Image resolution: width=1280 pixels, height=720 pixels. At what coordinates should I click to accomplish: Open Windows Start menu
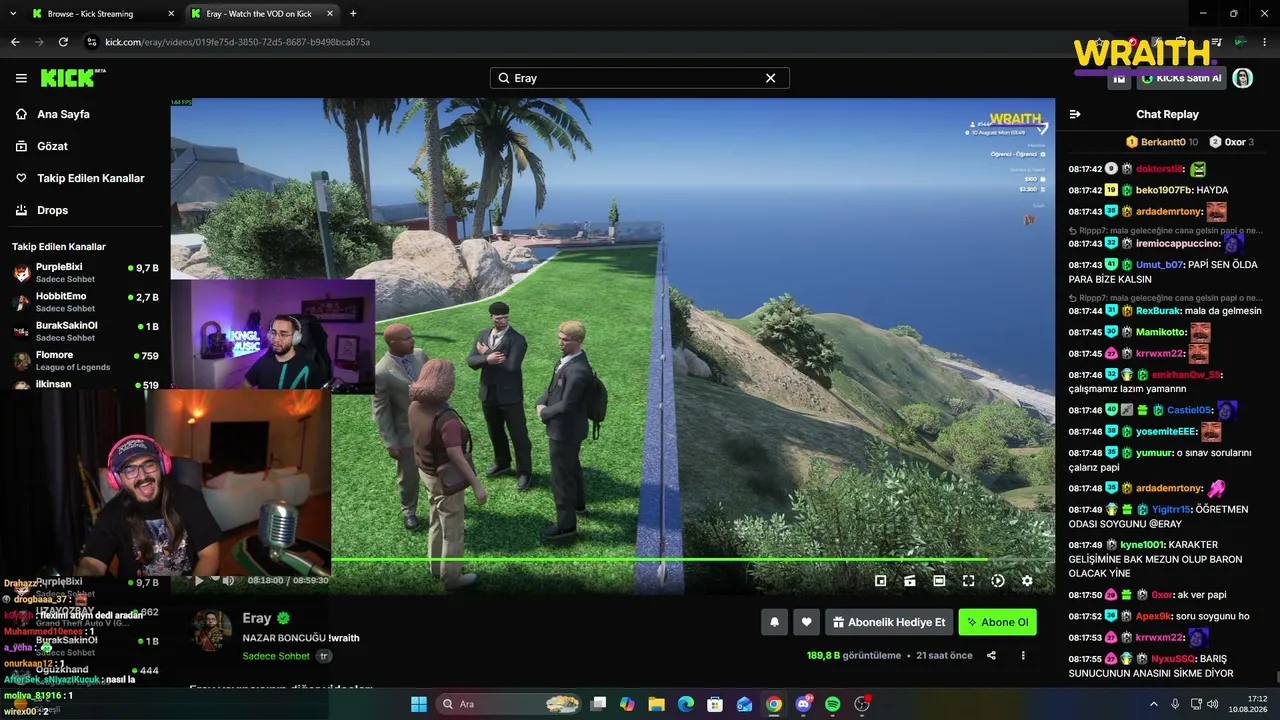(x=419, y=704)
